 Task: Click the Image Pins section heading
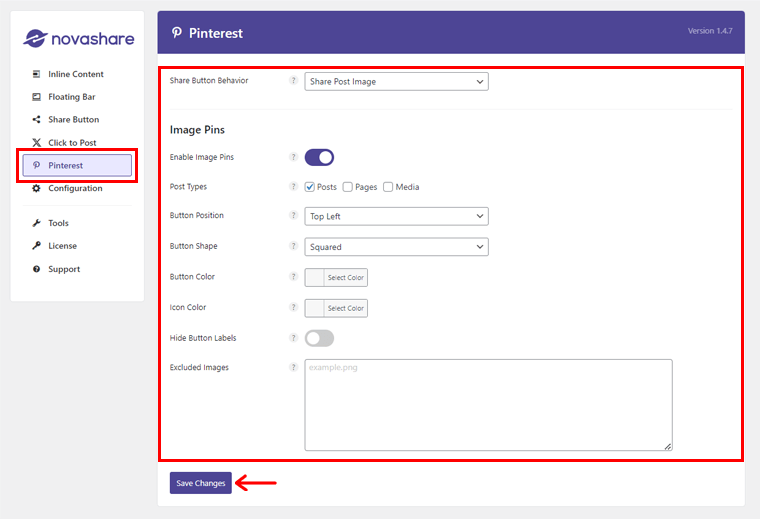[x=197, y=130]
